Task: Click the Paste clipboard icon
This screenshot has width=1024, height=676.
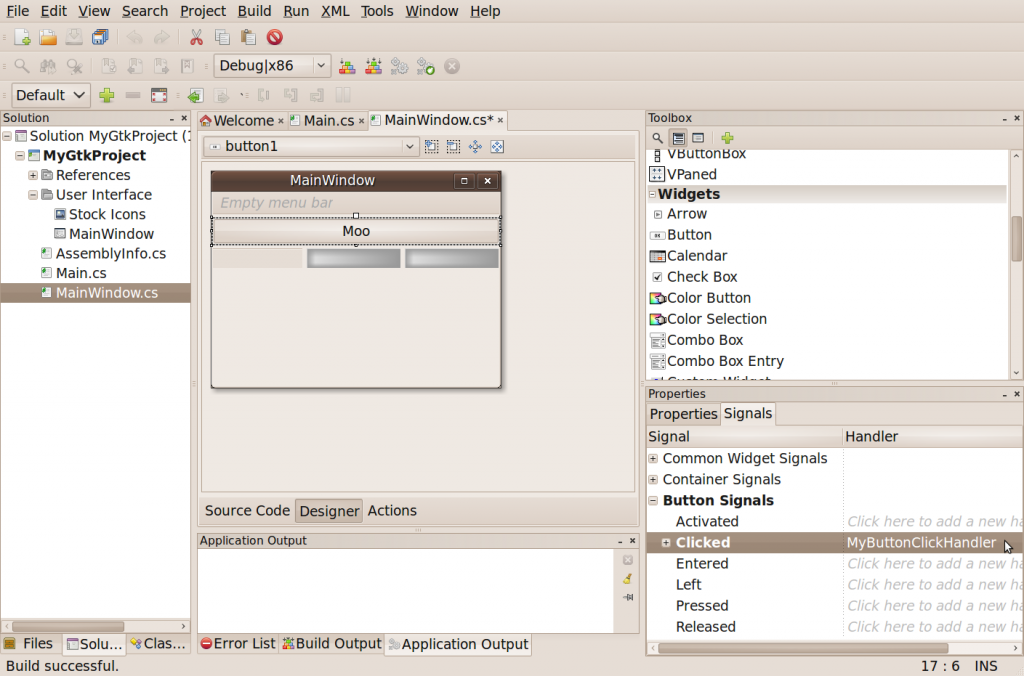Action: coord(248,37)
